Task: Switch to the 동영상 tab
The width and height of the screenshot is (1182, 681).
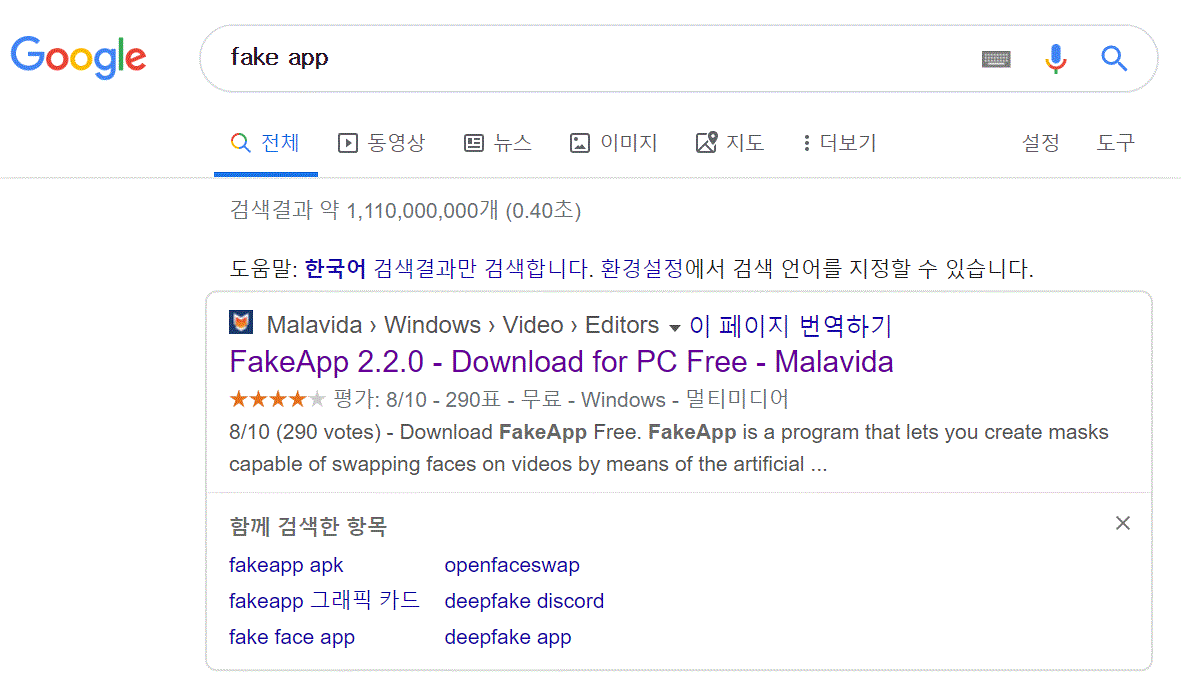Action: click(x=381, y=143)
